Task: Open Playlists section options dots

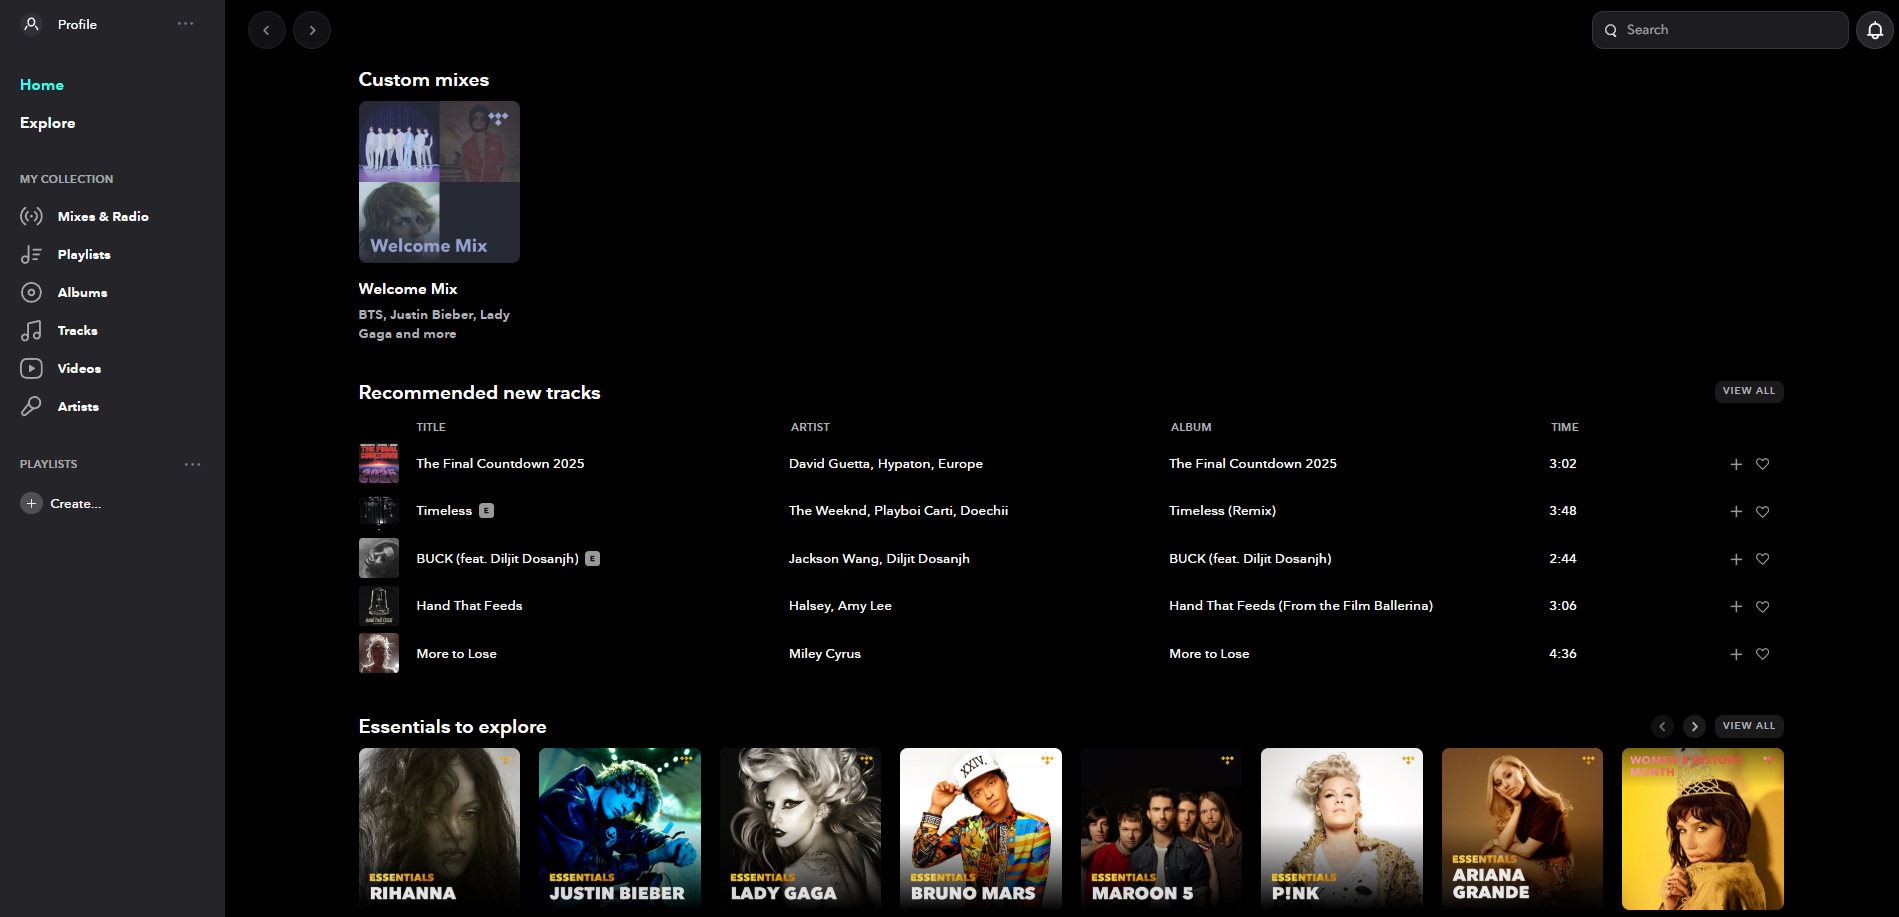Action: tap(192, 464)
